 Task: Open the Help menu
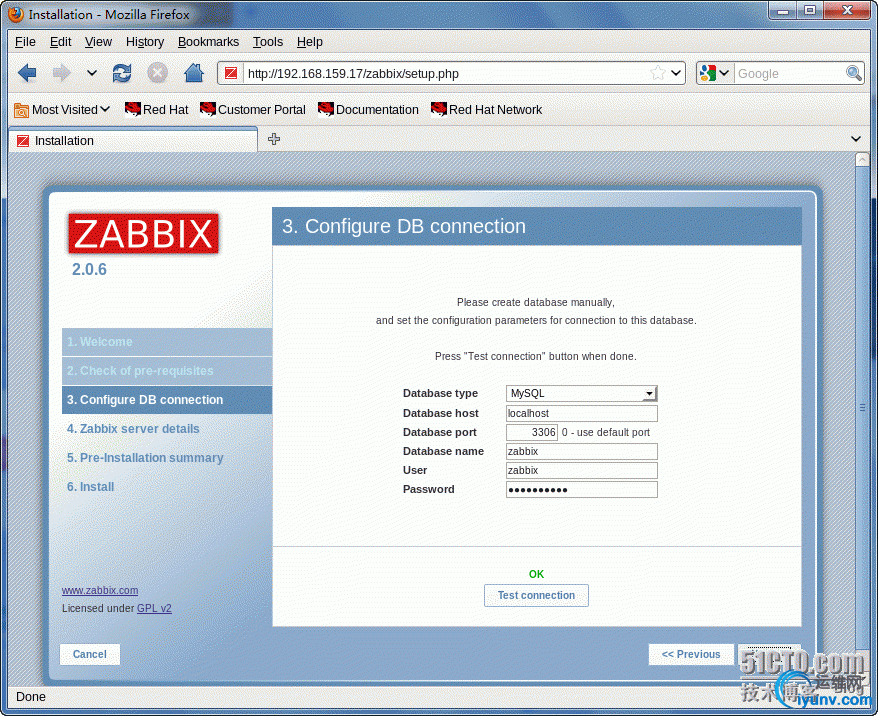pos(310,42)
